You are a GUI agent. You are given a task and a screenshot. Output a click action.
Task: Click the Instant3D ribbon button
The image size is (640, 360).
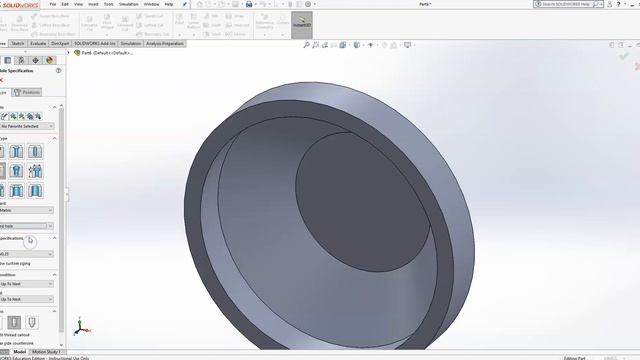tap(302, 25)
